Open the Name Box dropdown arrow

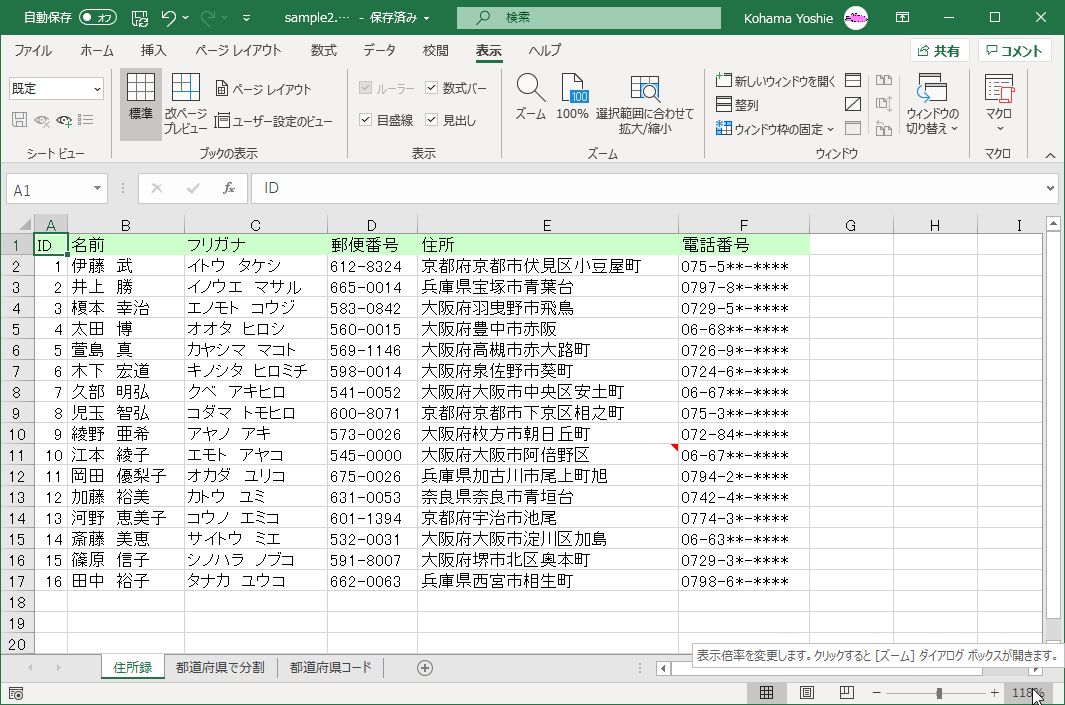pyautogui.click(x=97, y=189)
